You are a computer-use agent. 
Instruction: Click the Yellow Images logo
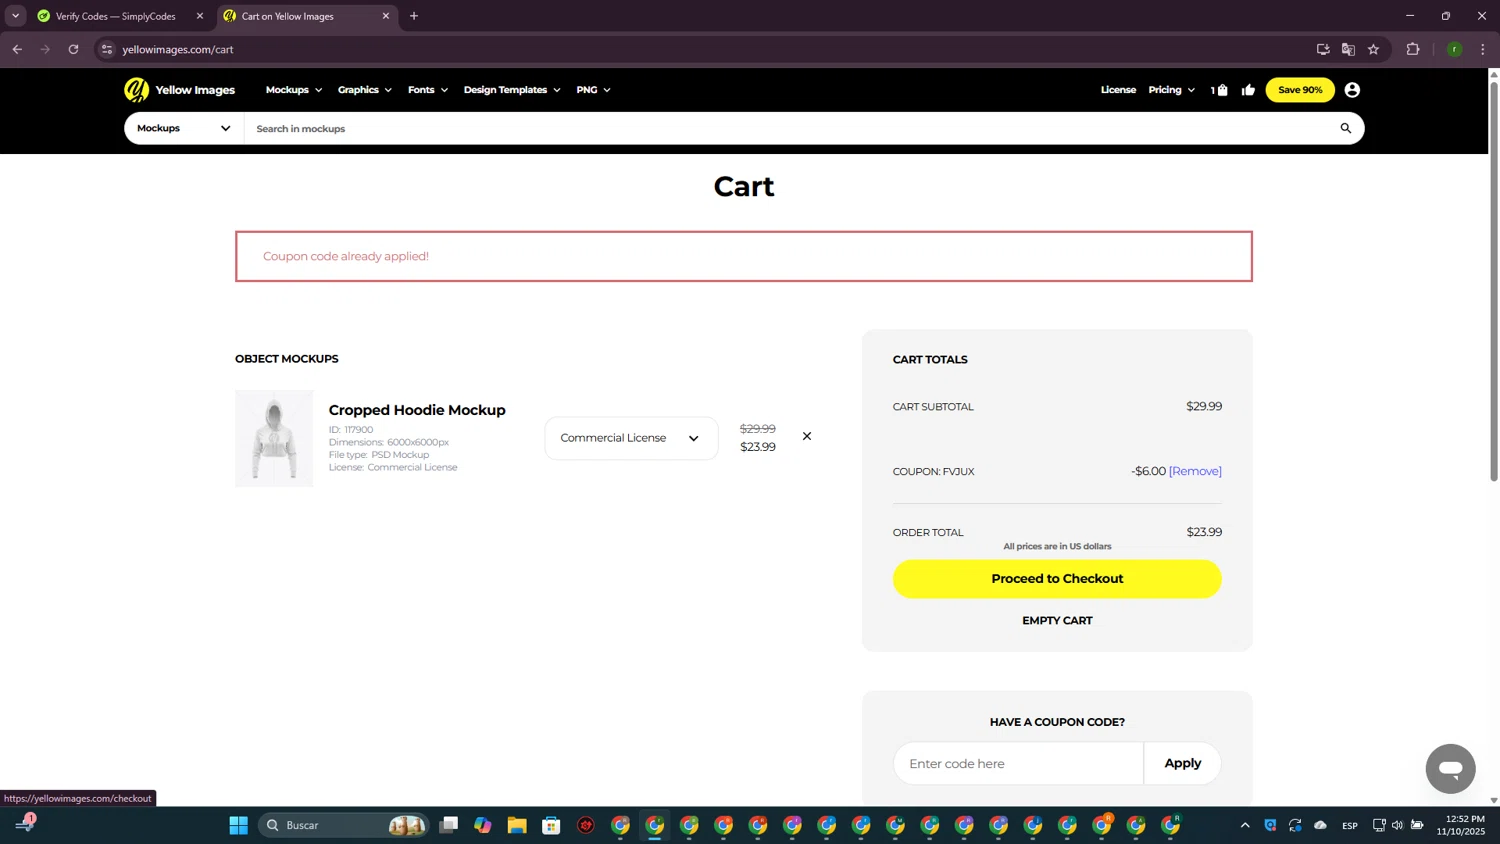(180, 90)
